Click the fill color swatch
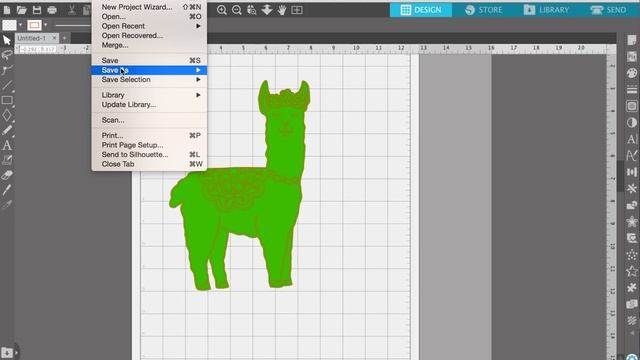This screenshot has height=360, width=640. [9, 25]
